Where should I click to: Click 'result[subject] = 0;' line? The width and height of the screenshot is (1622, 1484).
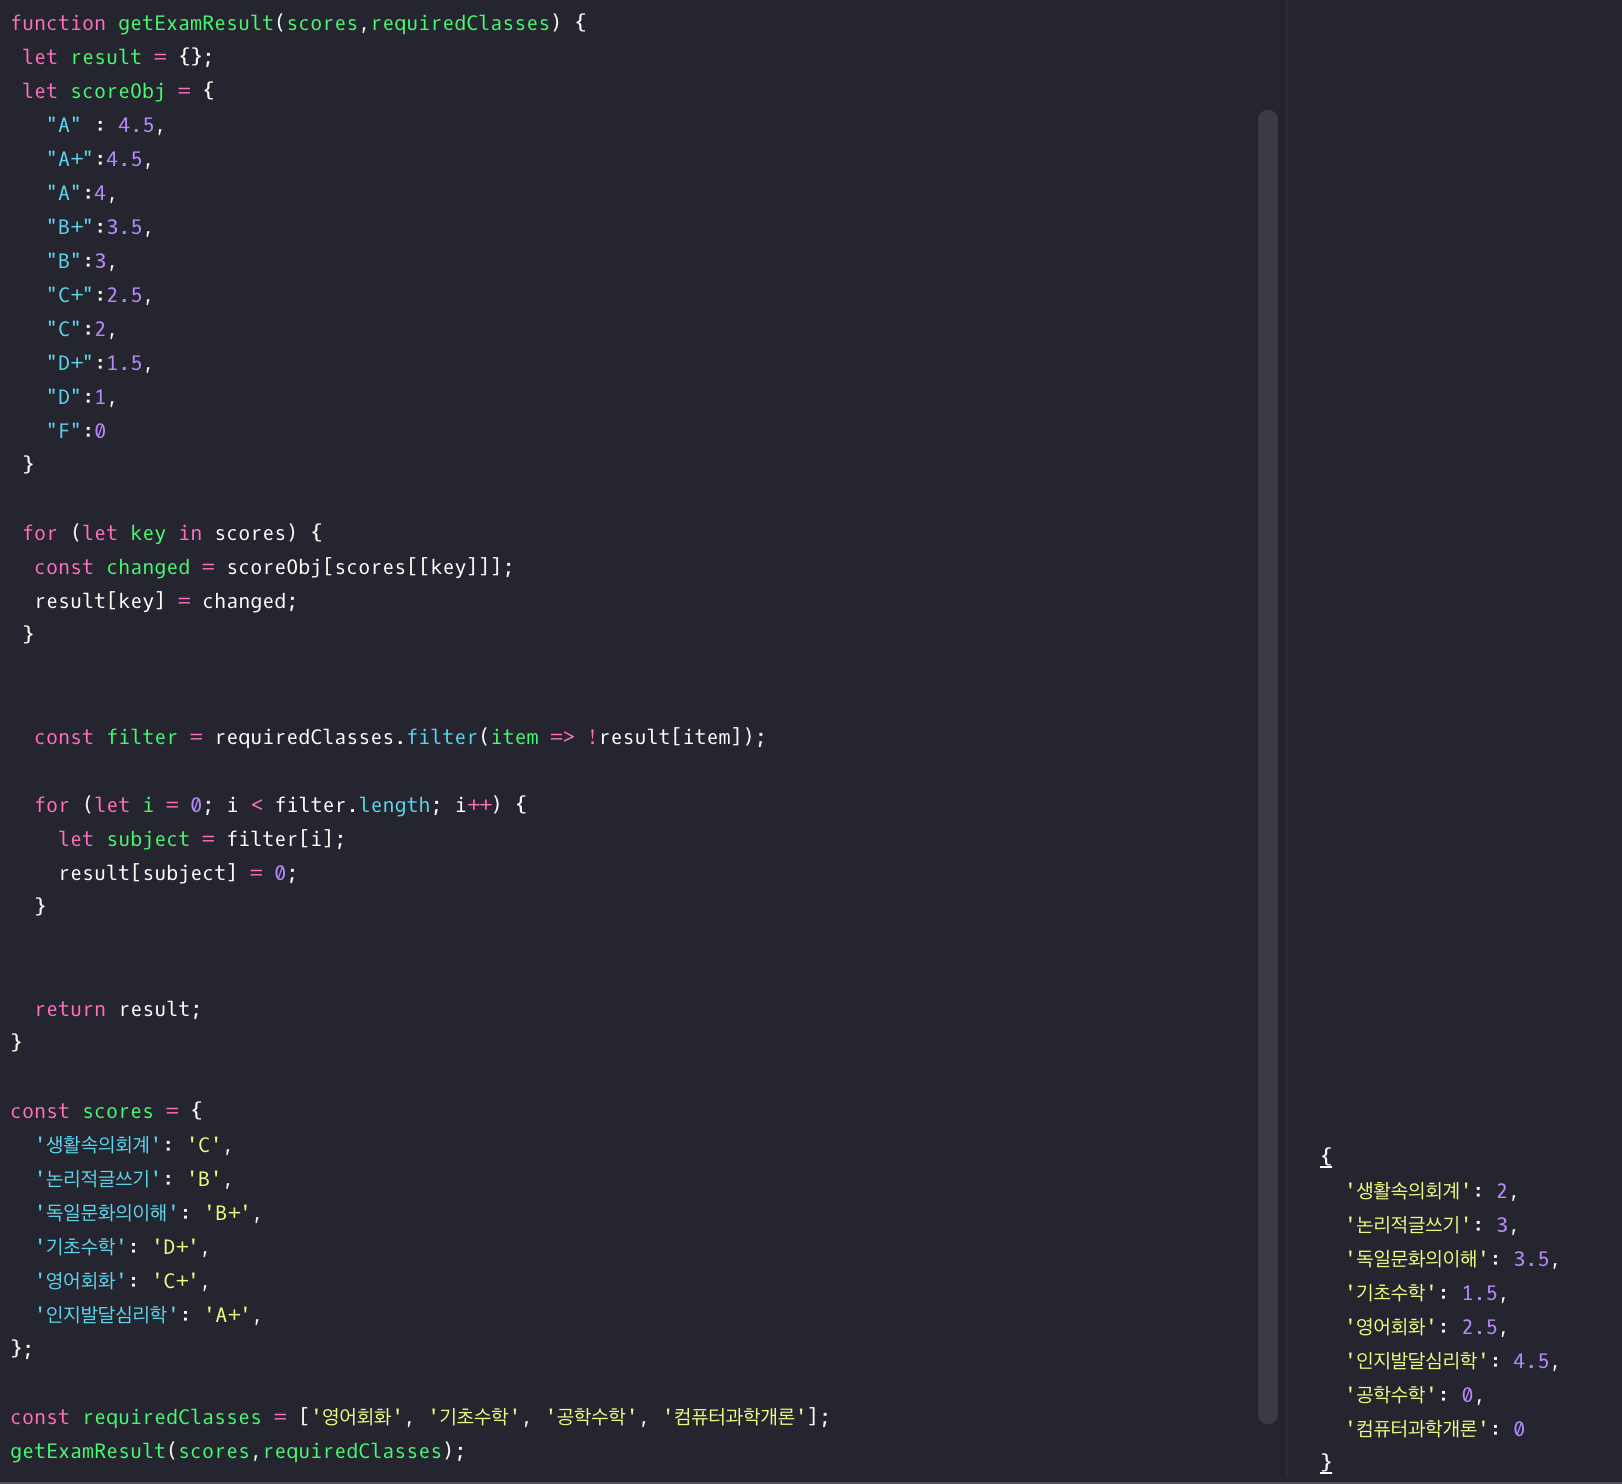[178, 873]
